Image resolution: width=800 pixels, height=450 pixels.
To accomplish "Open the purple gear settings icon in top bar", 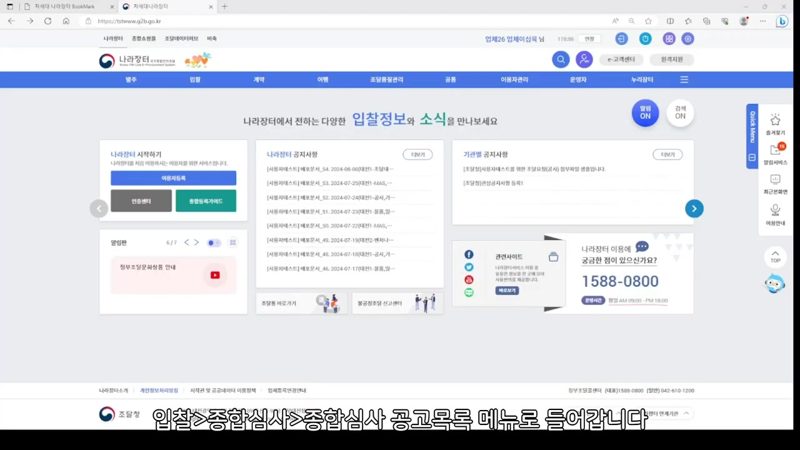I will pos(688,39).
